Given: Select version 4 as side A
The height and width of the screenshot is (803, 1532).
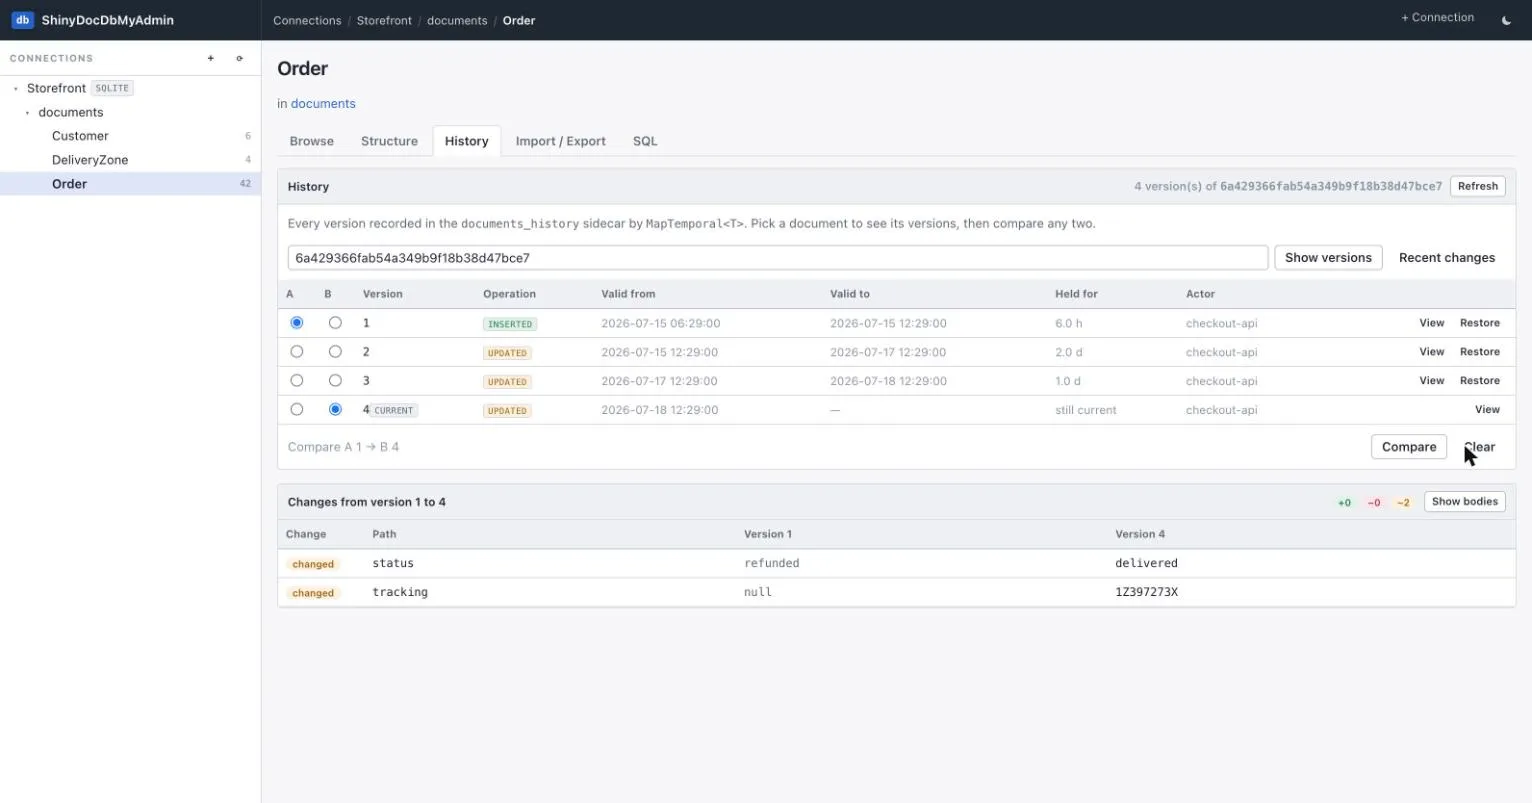Looking at the screenshot, I should click(297, 410).
